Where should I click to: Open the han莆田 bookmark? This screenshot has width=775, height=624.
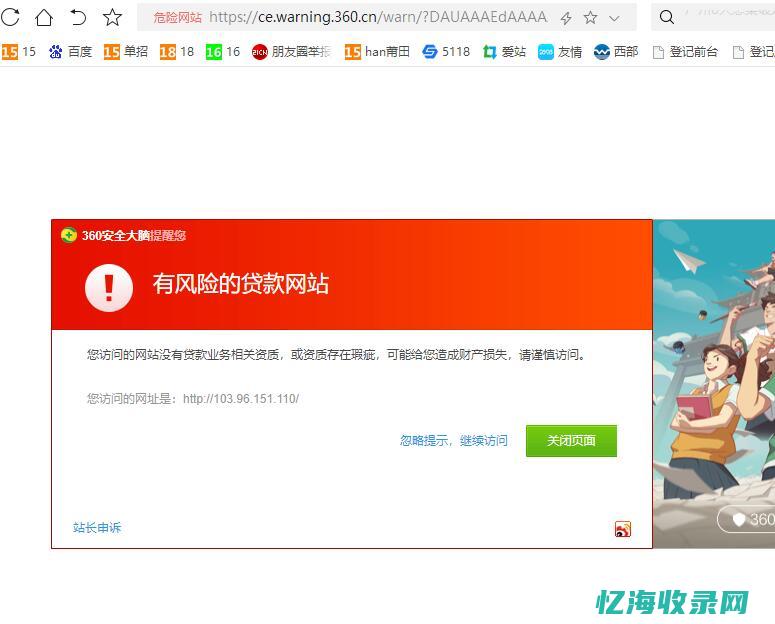377,51
